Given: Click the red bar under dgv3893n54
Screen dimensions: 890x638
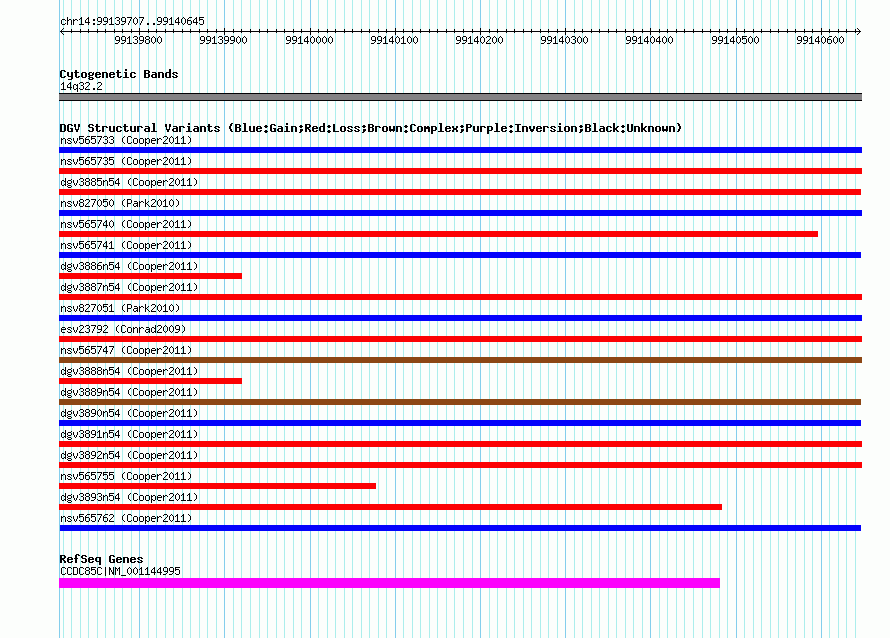Looking at the screenshot, I should (391, 507).
